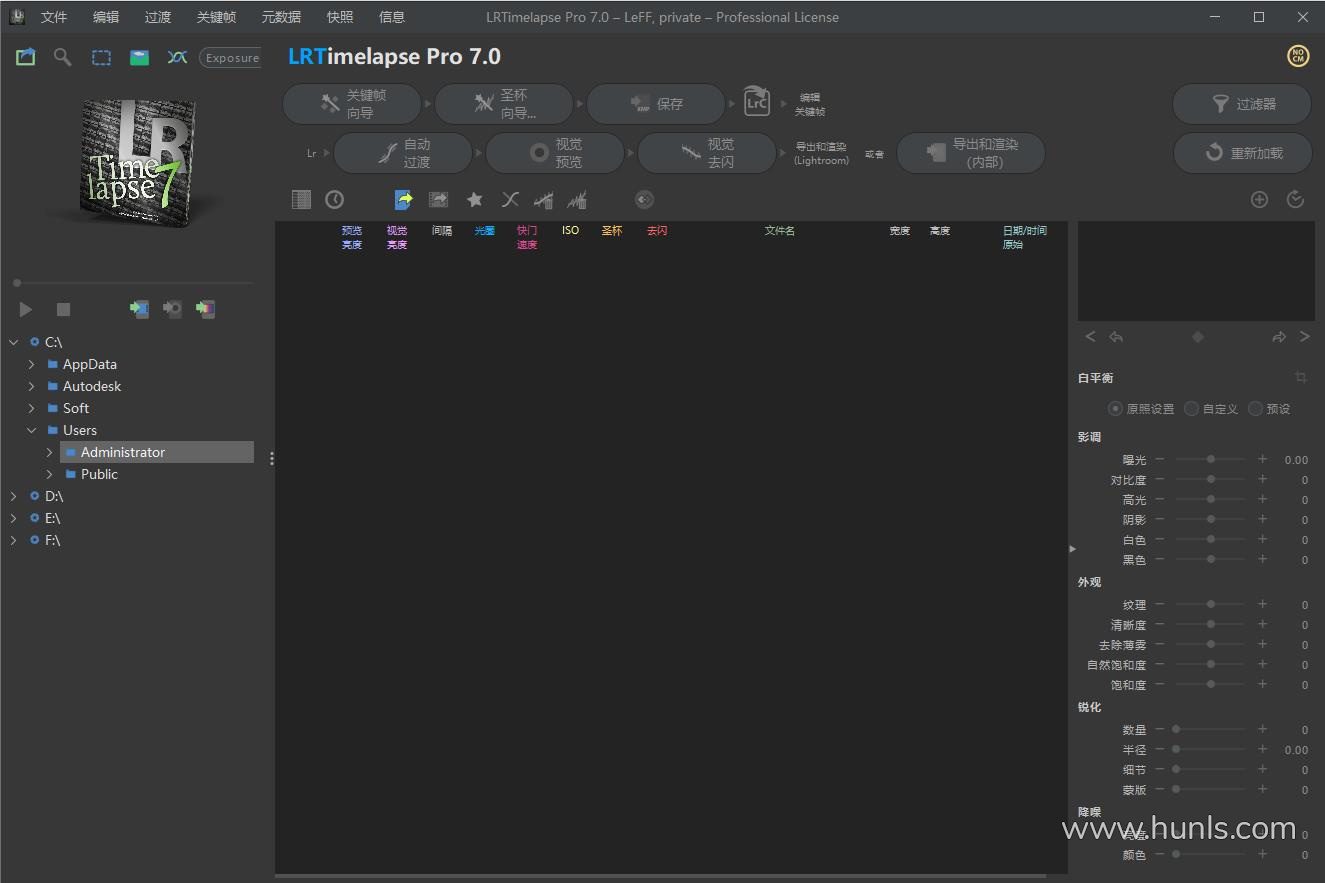This screenshot has width=1325, height=883.
Task: Click the LrC icon in workflow row
Action: (757, 103)
